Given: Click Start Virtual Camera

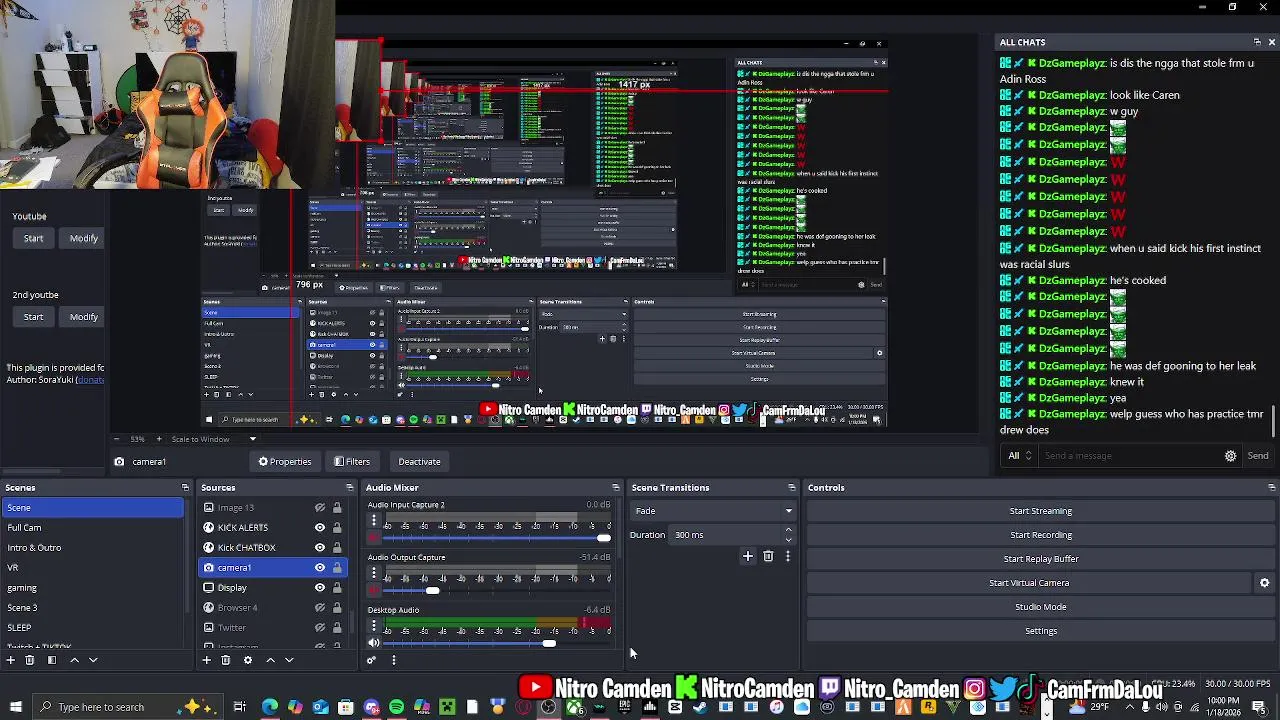Looking at the screenshot, I should pos(1029,583).
